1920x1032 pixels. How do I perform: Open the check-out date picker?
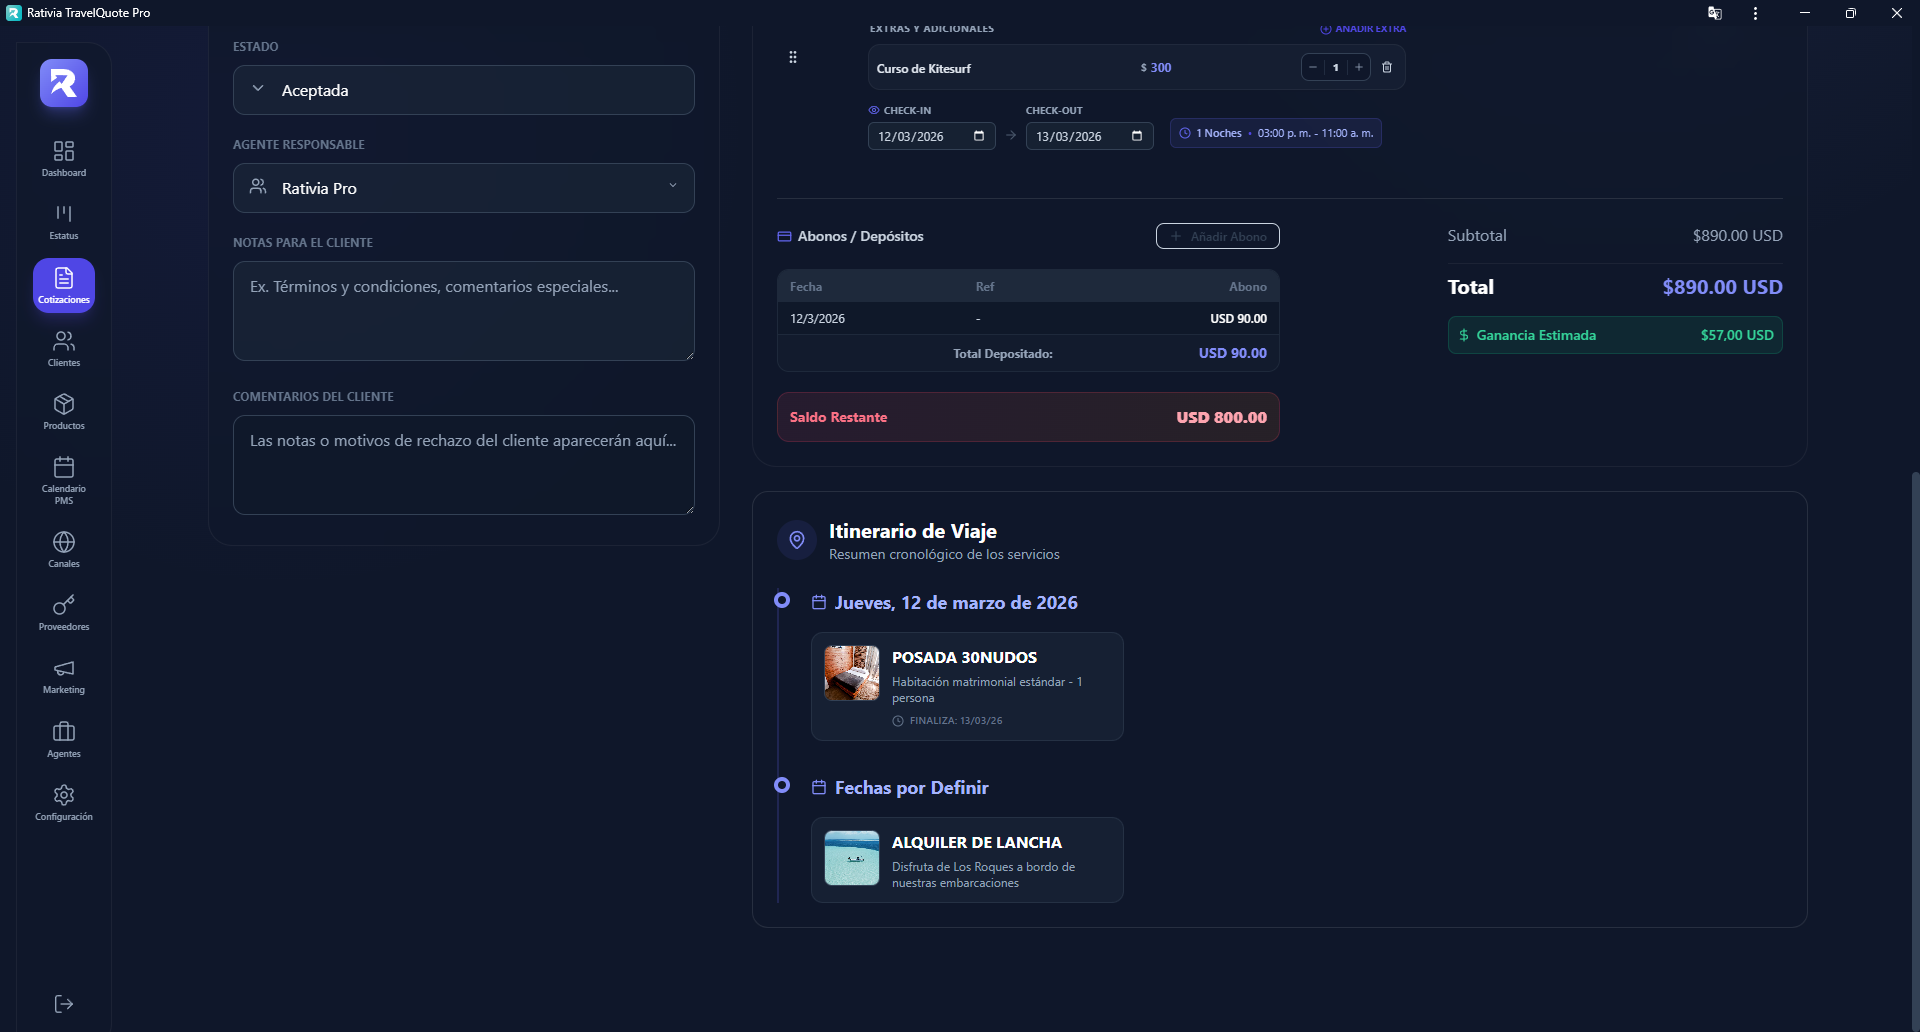[1137, 136]
